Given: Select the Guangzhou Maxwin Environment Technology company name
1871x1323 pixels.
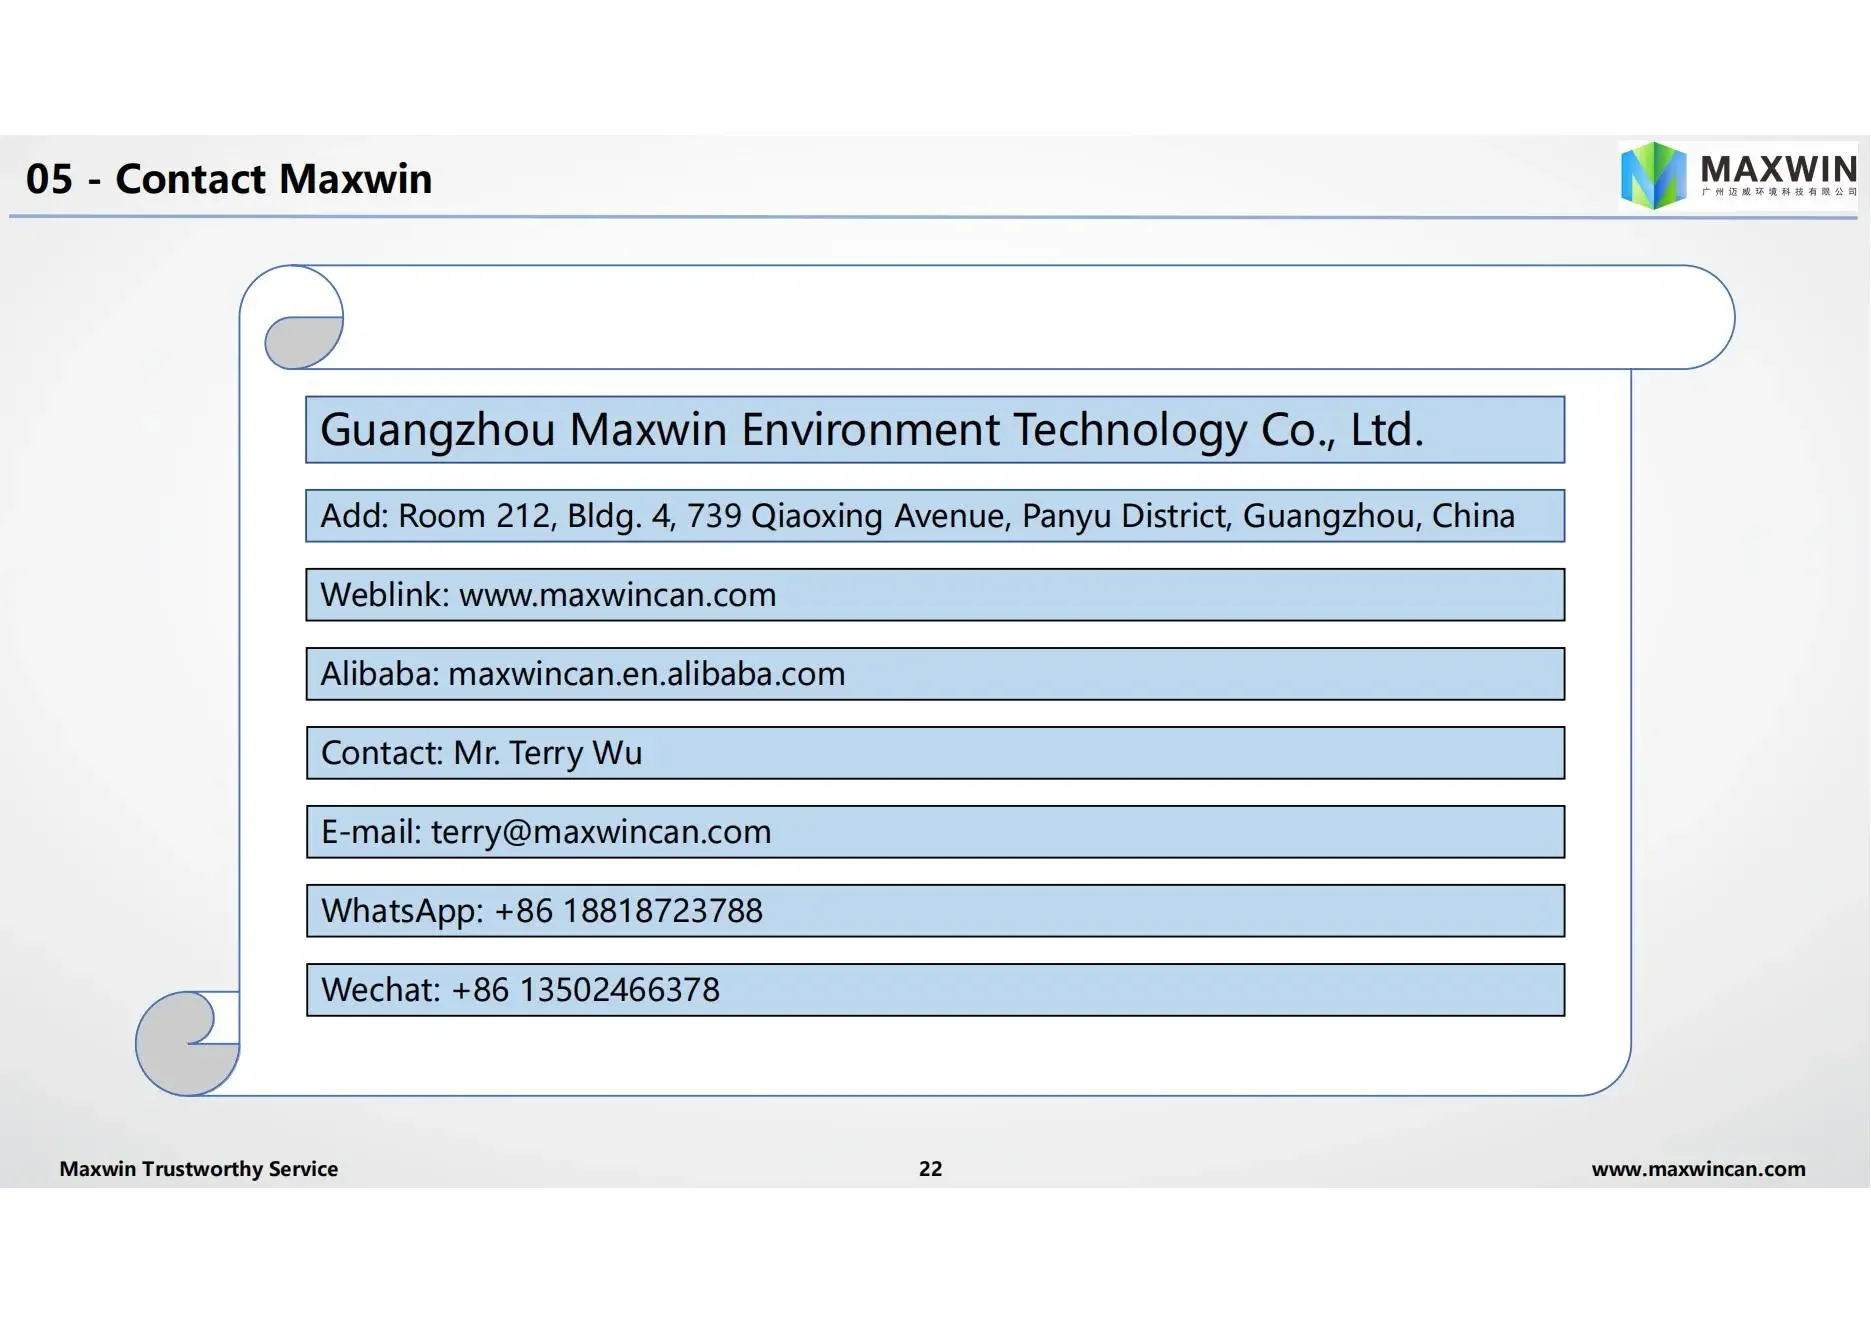Looking at the screenshot, I should [935, 430].
